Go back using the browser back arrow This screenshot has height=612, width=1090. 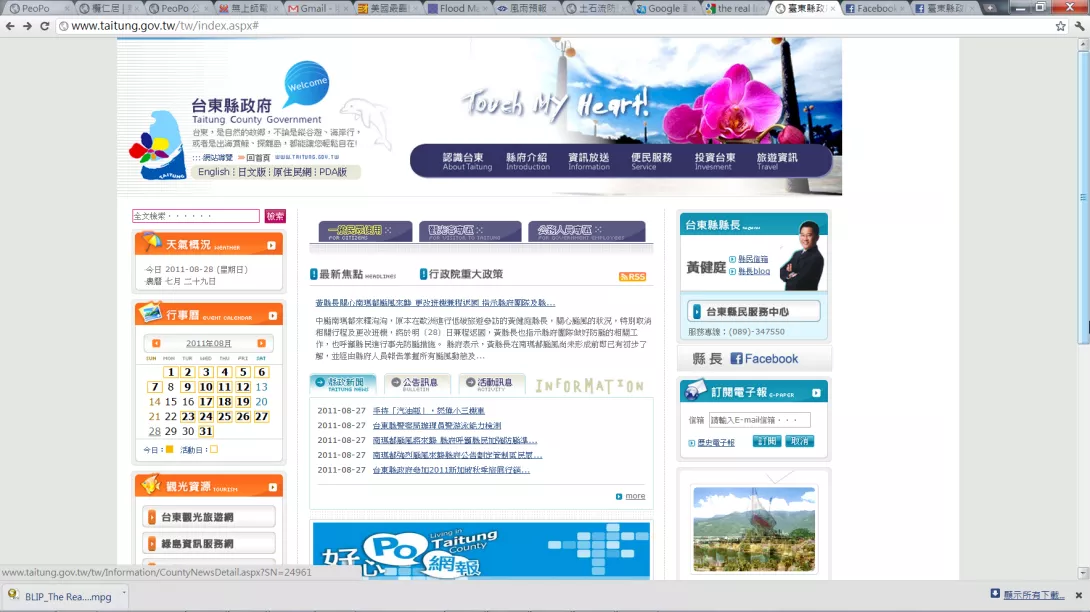(10, 26)
